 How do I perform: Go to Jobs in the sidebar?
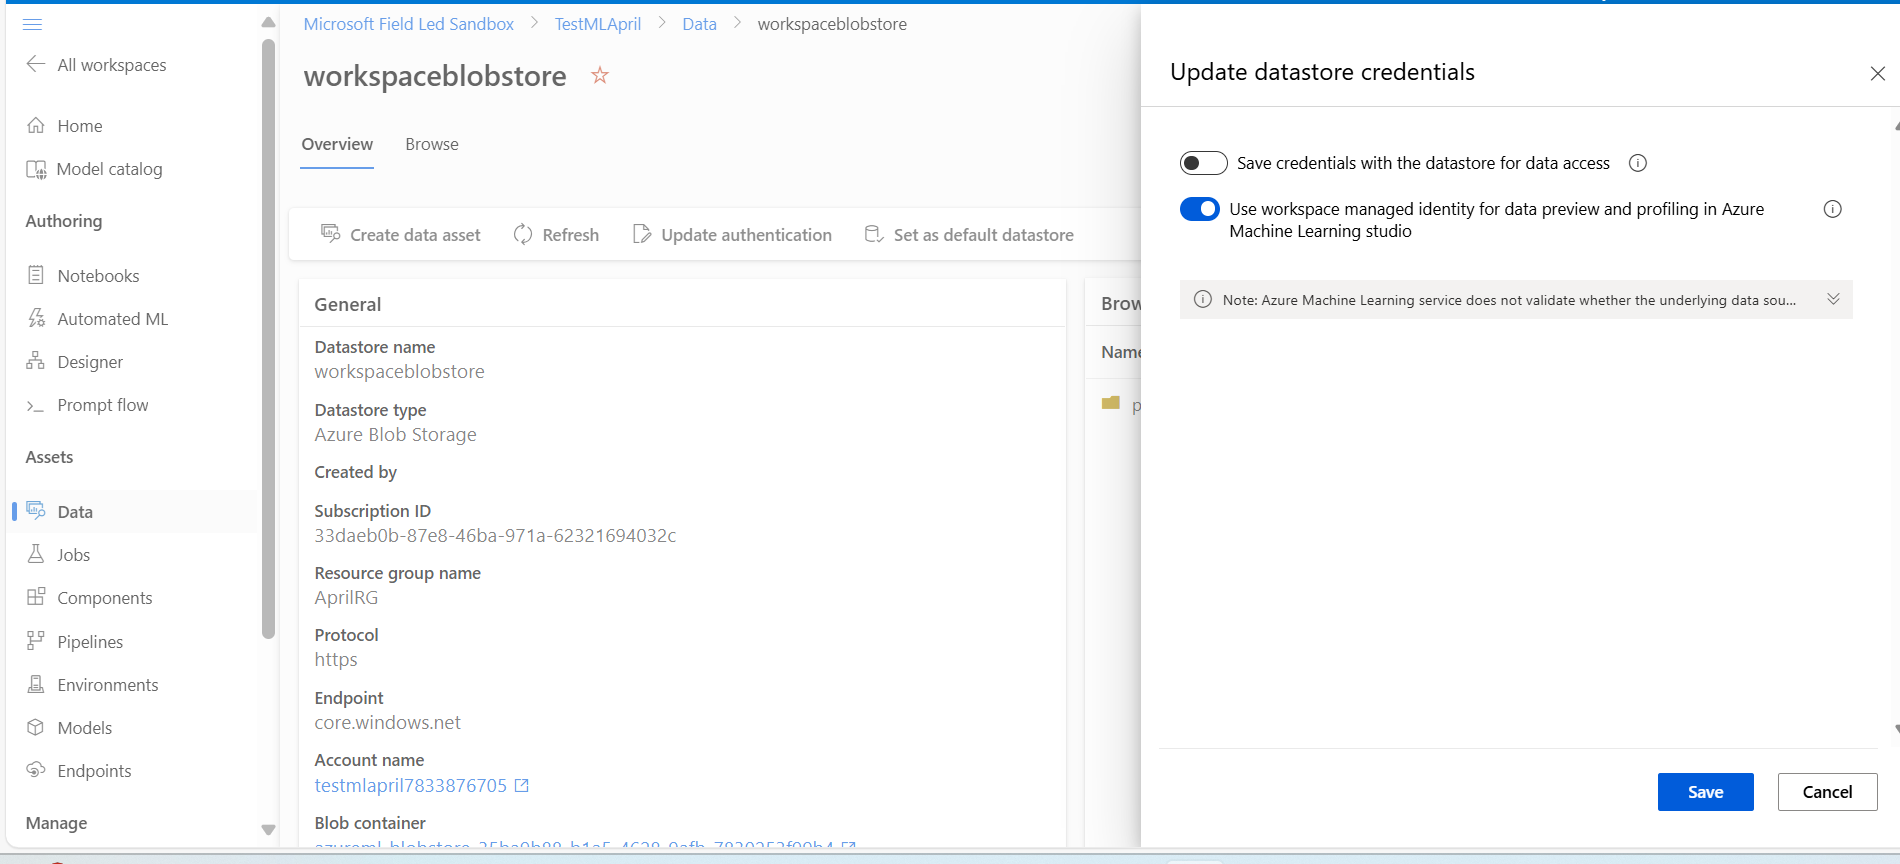[74, 555]
